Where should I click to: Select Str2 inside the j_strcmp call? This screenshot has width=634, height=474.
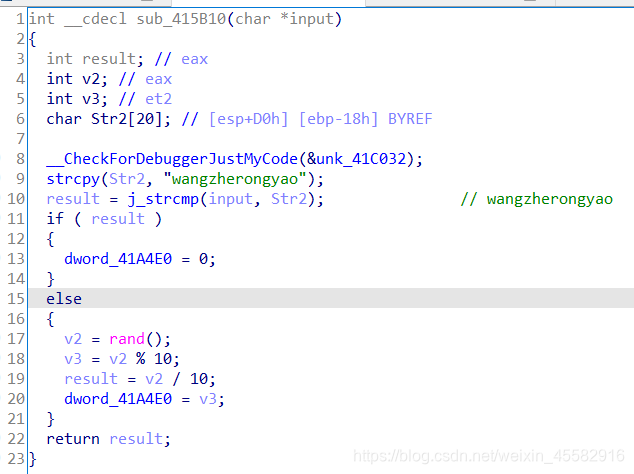click(289, 199)
